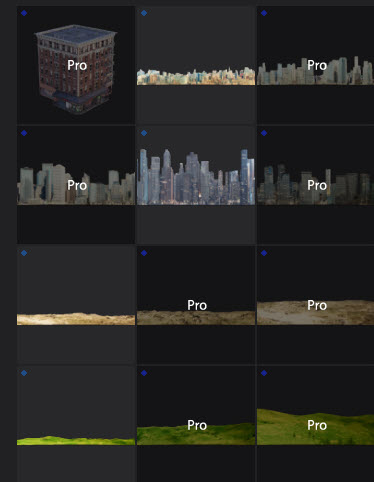Click the diamond icon on the brick building card

24,13
